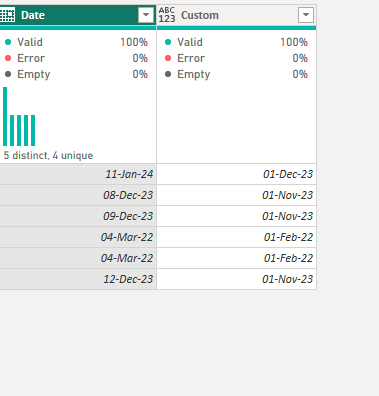Click the Custom cell 01-Dec-23
The width and height of the screenshot is (379, 396).
click(236, 174)
